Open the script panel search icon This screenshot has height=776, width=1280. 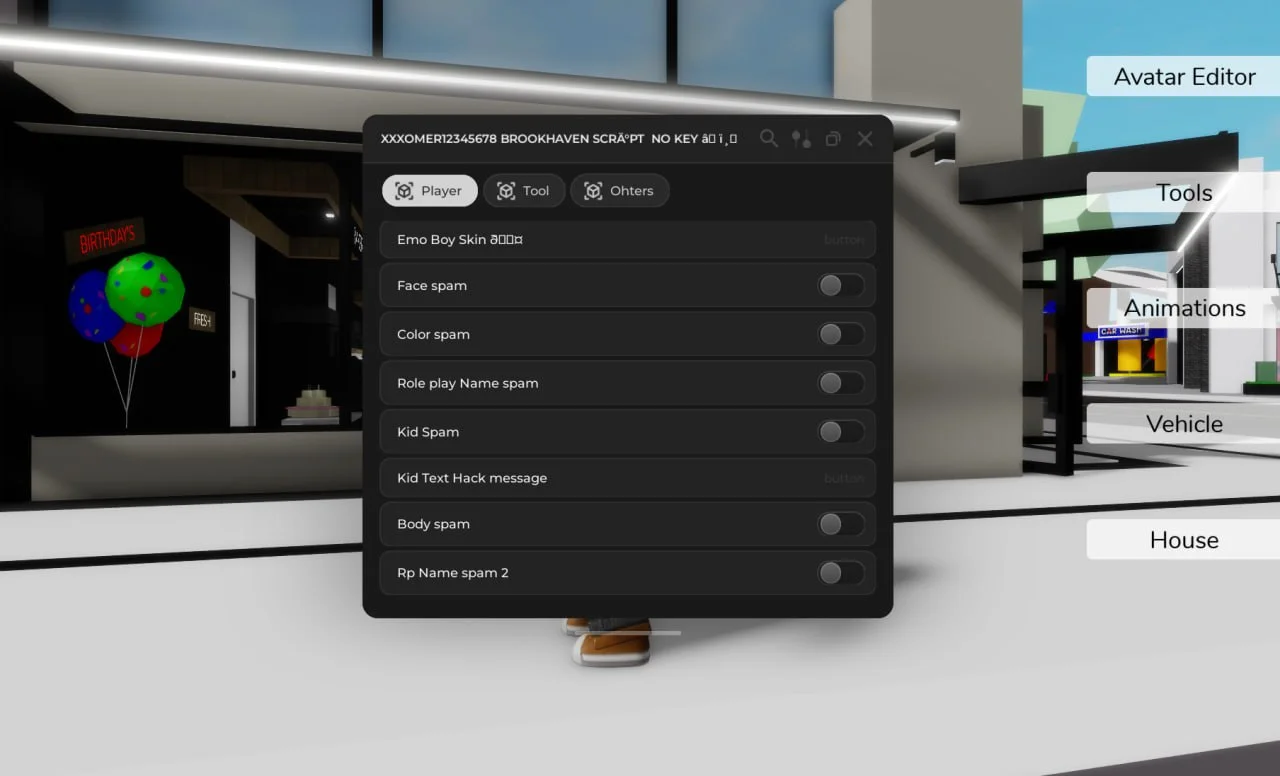(x=768, y=139)
